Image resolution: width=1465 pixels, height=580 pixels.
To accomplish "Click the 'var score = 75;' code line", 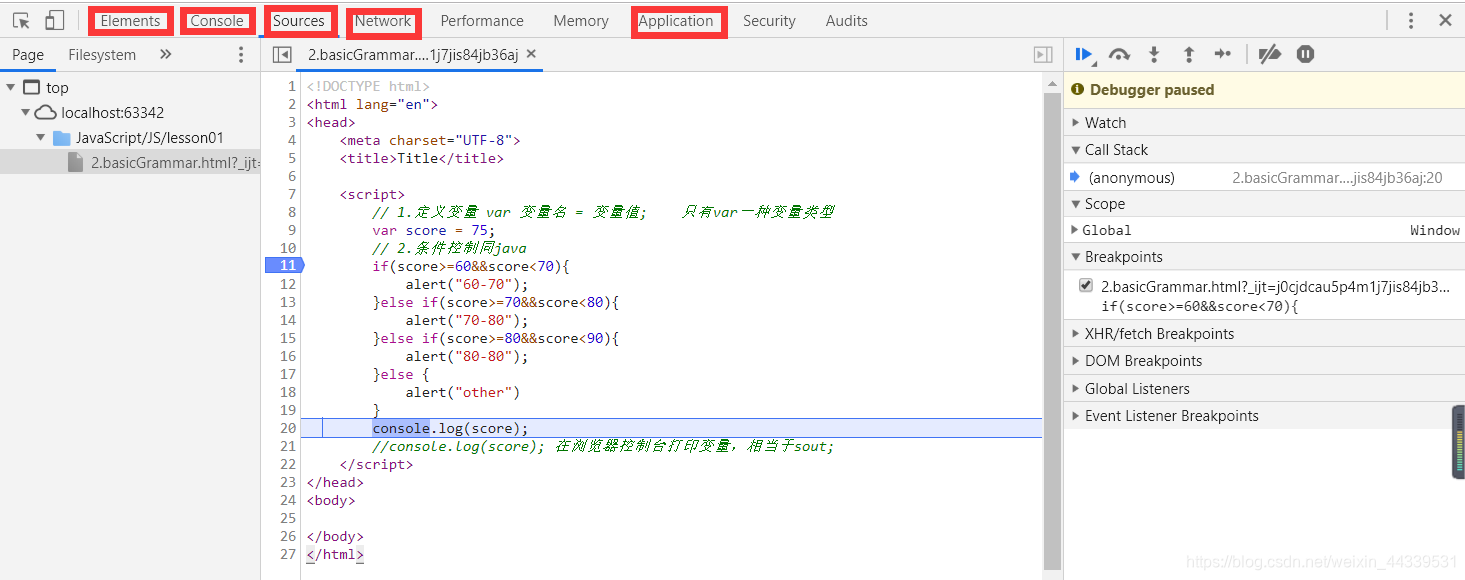I will pos(434,230).
